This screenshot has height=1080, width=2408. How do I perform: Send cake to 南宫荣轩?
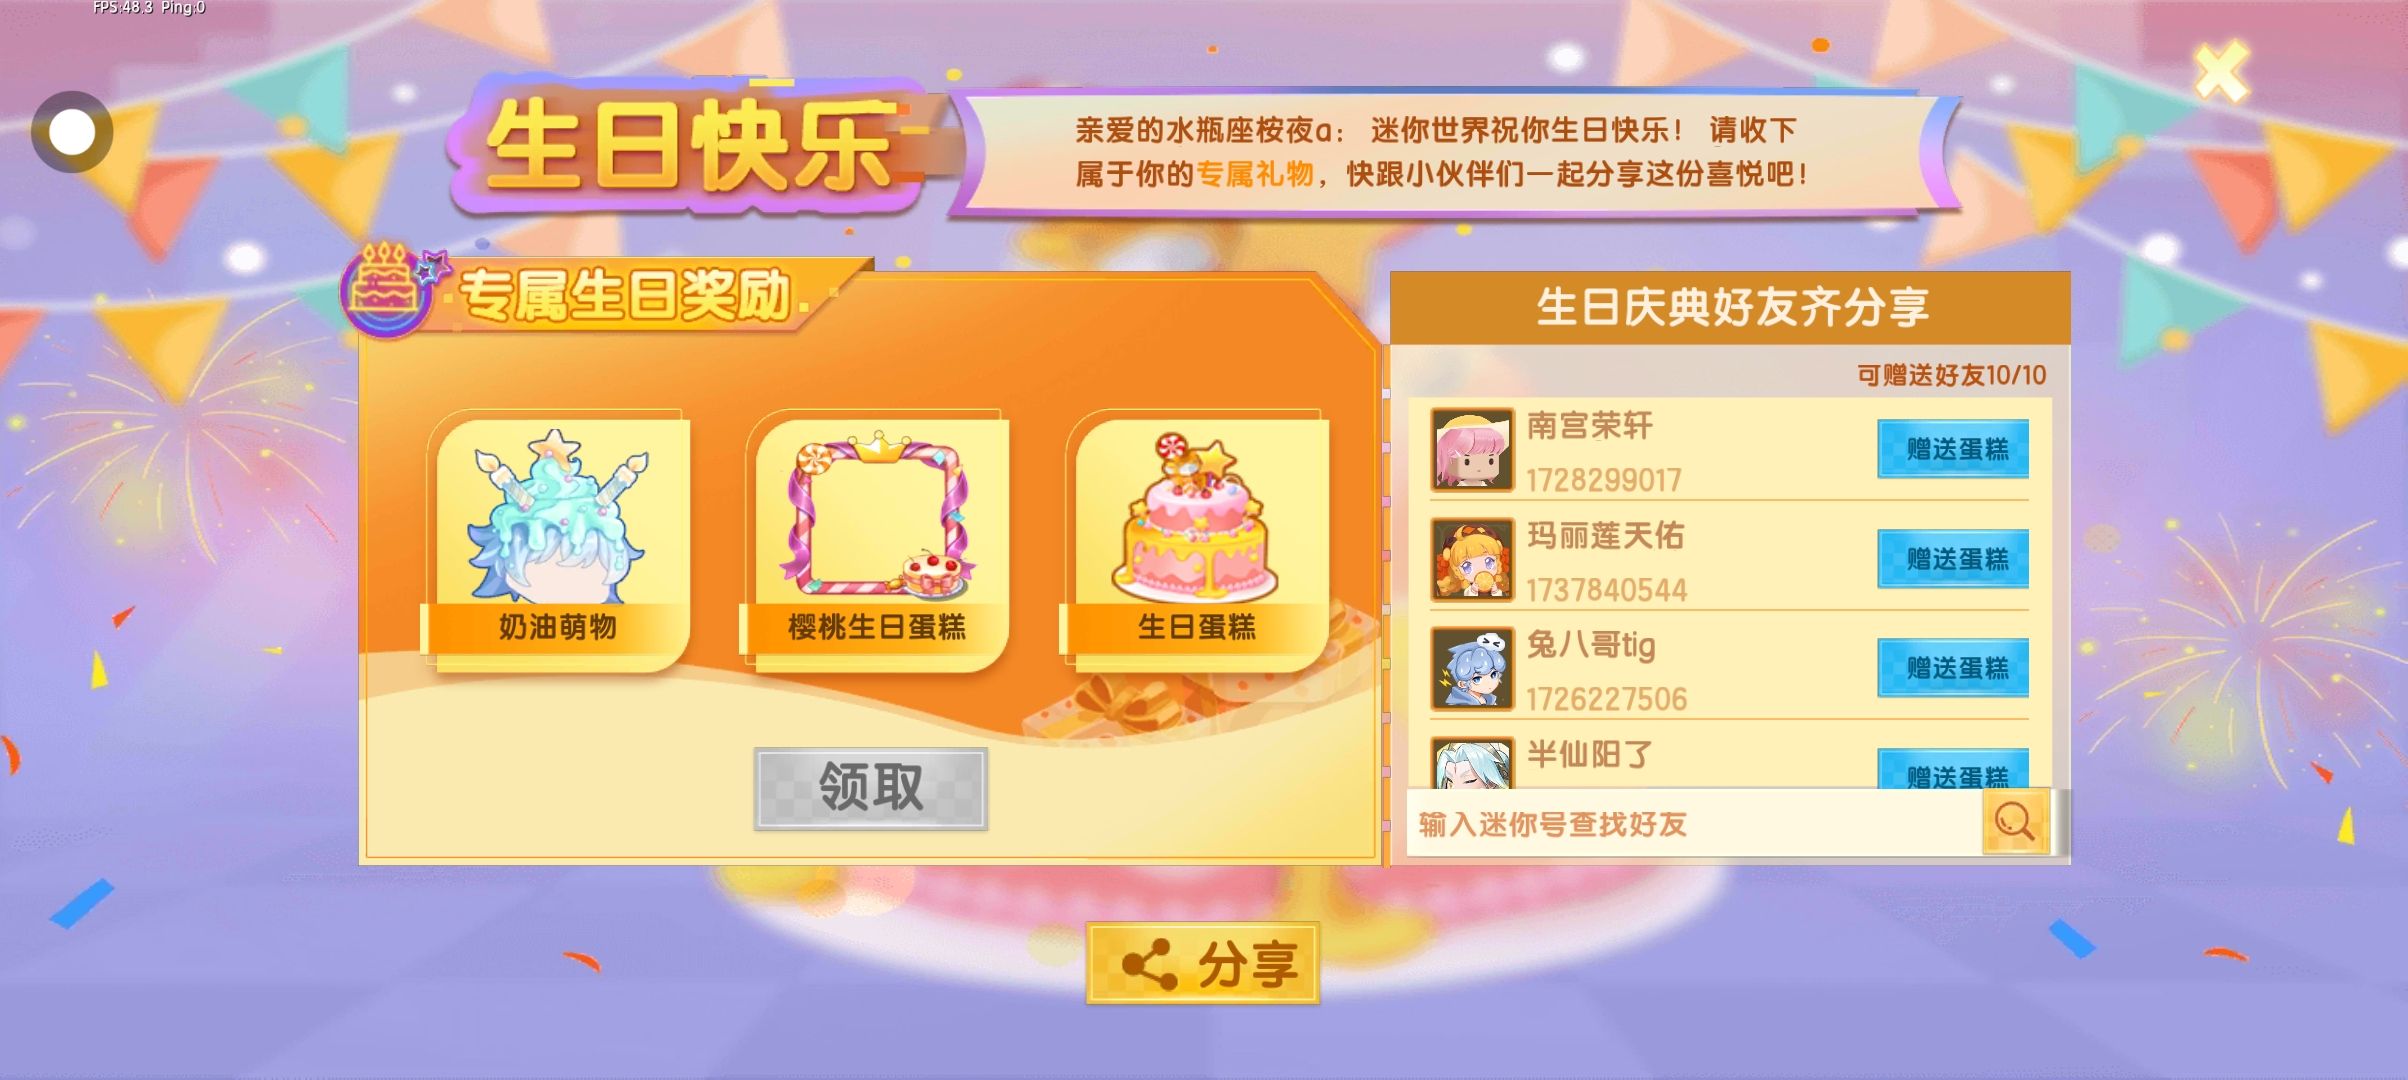(1953, 449)
